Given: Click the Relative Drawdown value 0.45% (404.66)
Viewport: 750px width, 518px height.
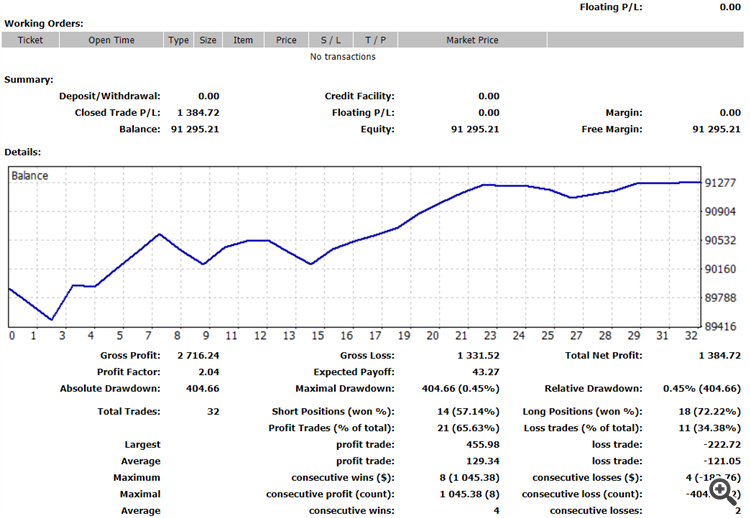Looking at the screenshot, I should (x=702, y=388).
